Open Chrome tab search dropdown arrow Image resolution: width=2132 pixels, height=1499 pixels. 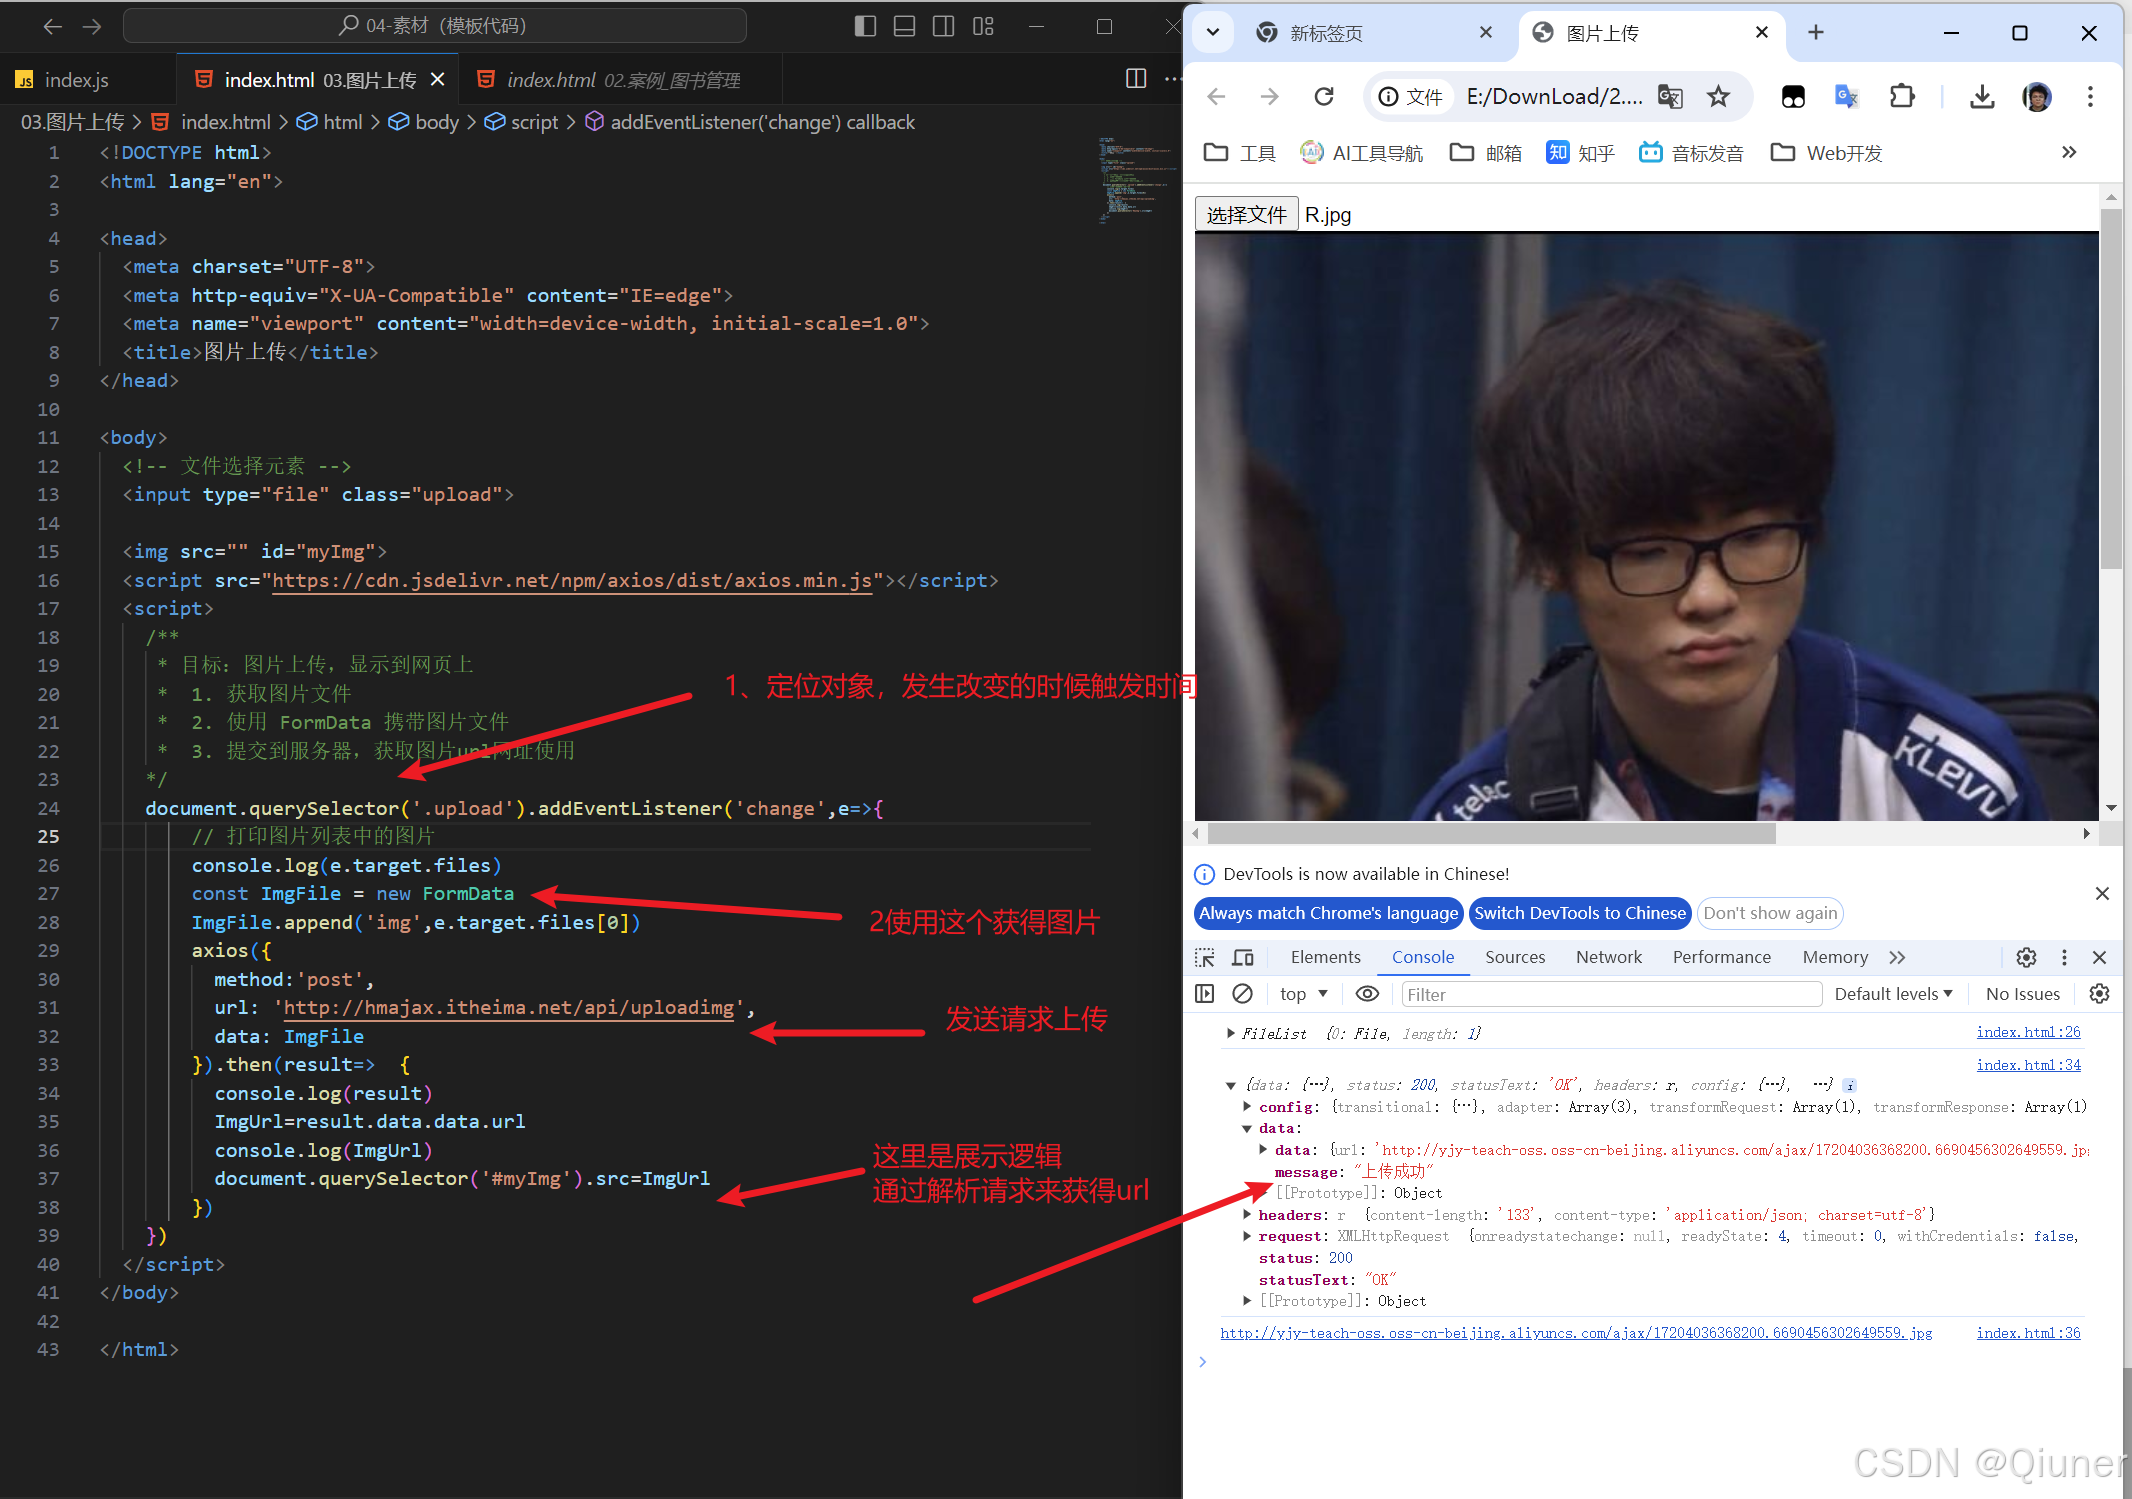(1213, 32)
